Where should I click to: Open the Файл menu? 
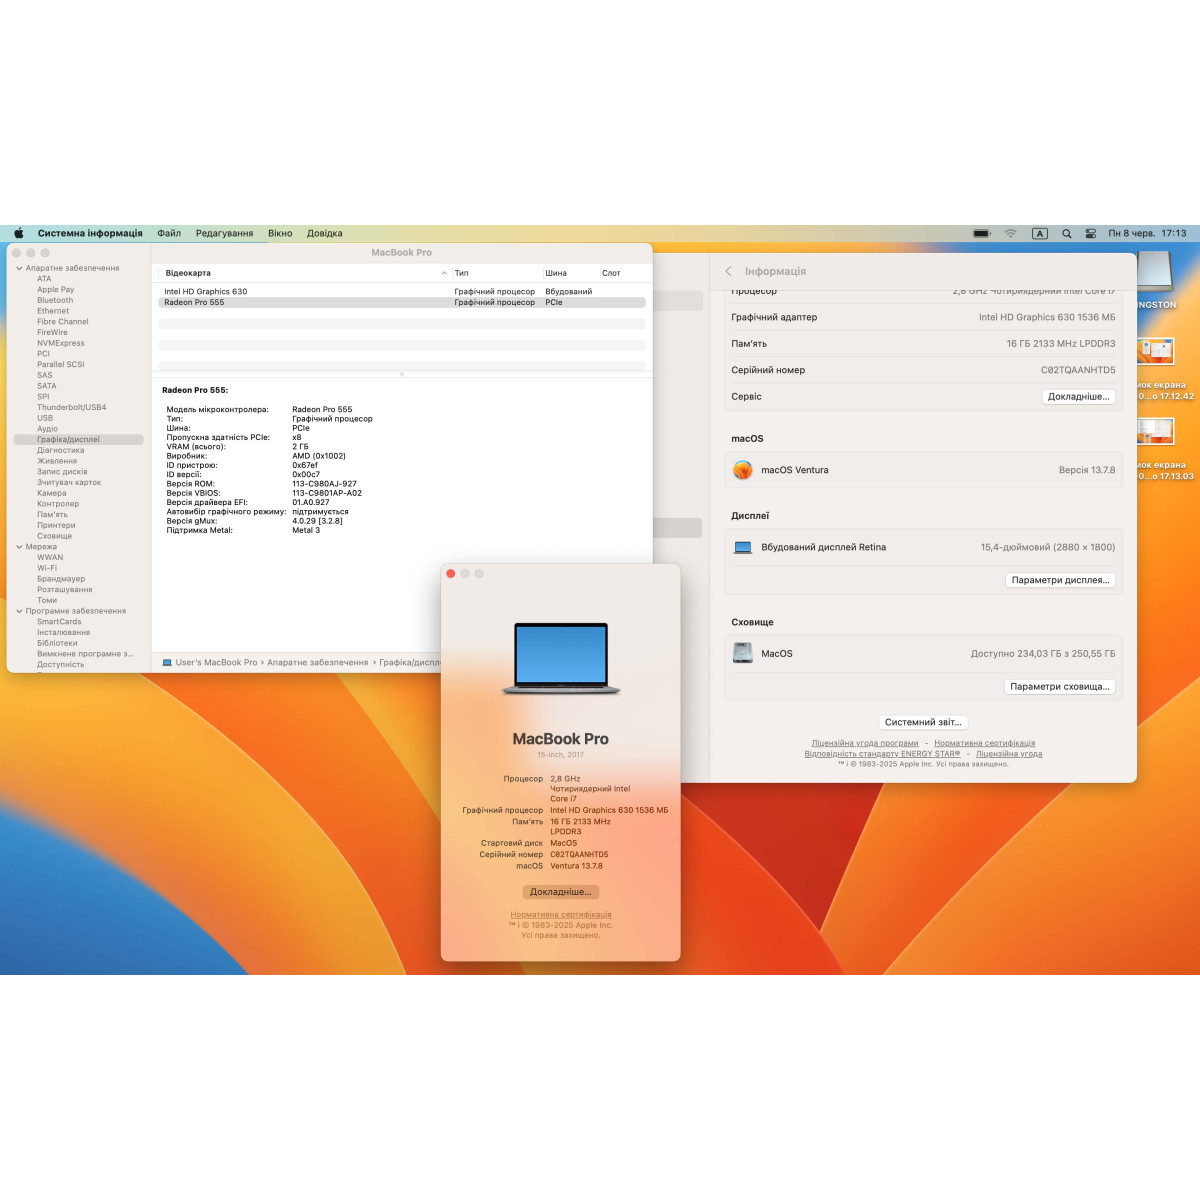click(x=169, y=233)
